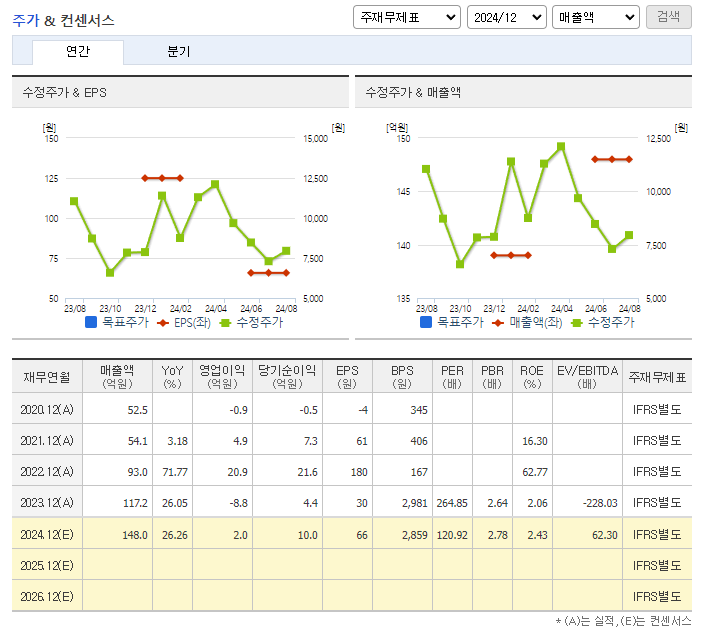The image size is (703, 632).
Task: Click 2022 영업이익 value 20.9
Action: coord(238,472)
